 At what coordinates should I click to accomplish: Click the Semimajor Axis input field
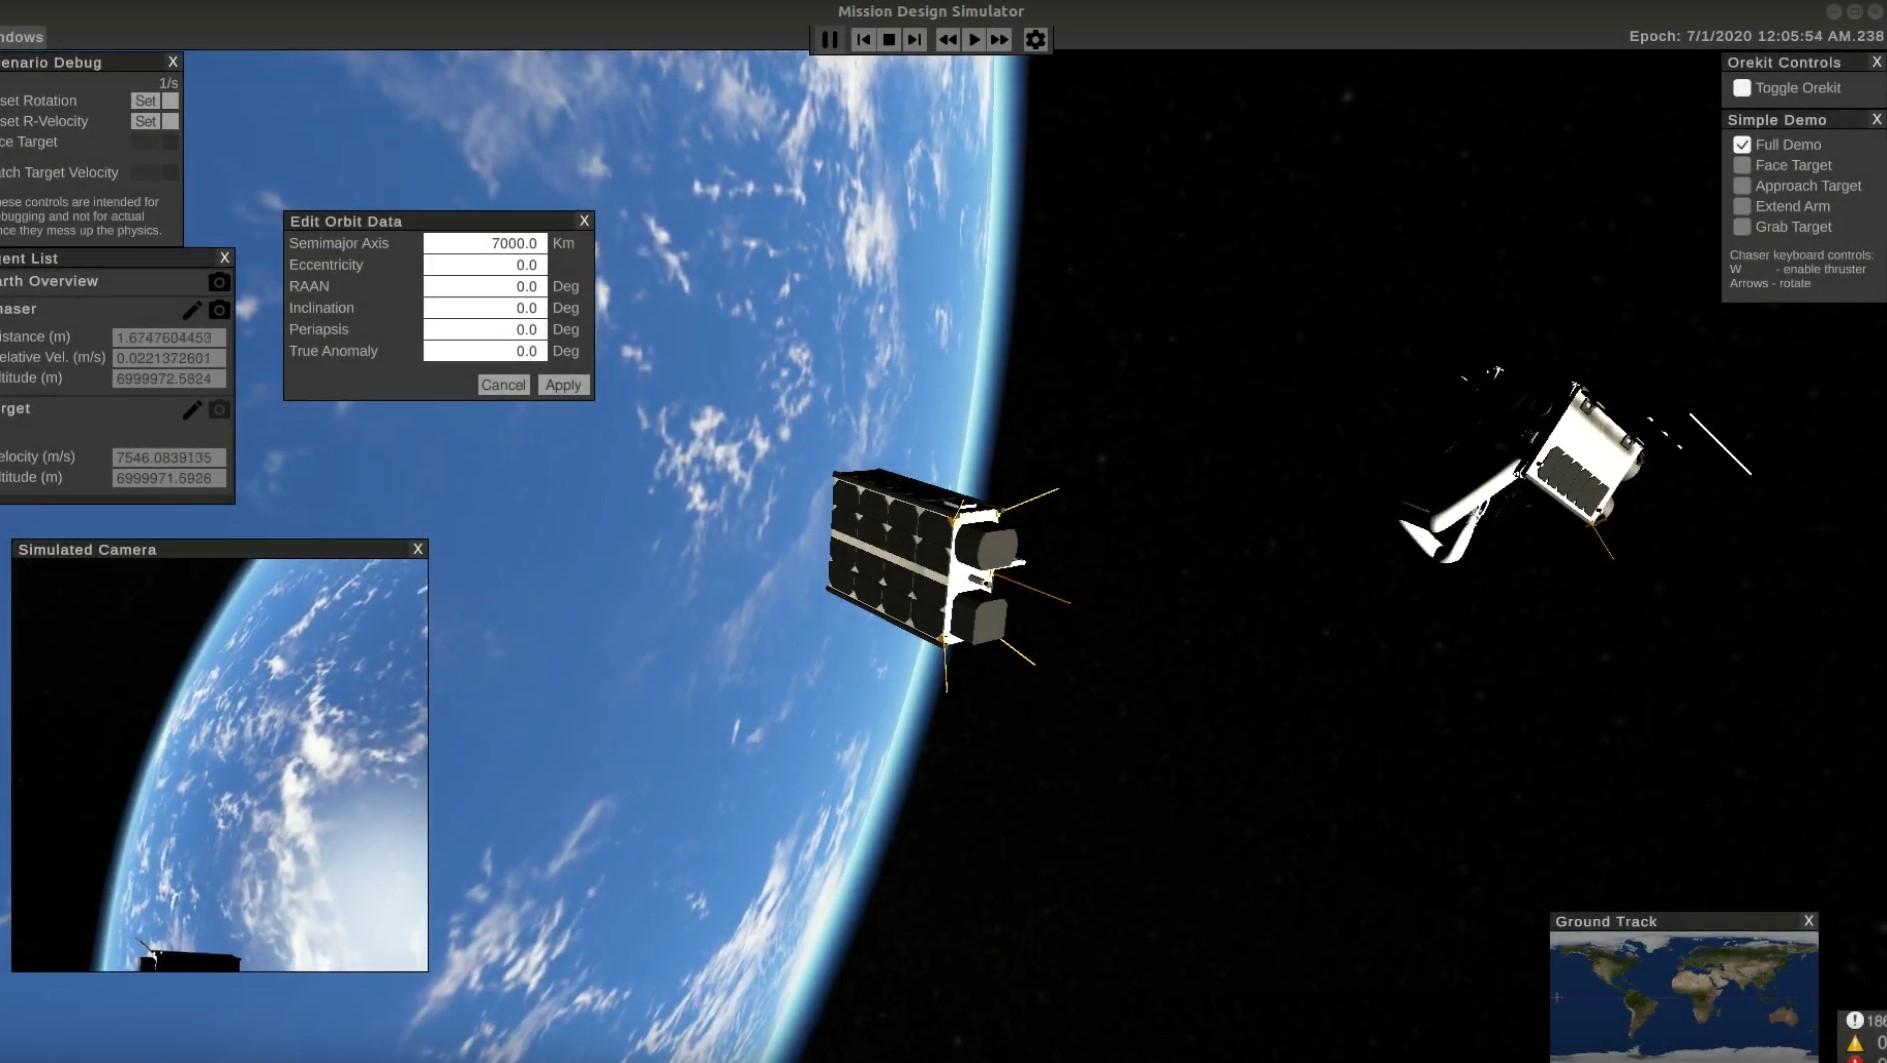[485, 243]
